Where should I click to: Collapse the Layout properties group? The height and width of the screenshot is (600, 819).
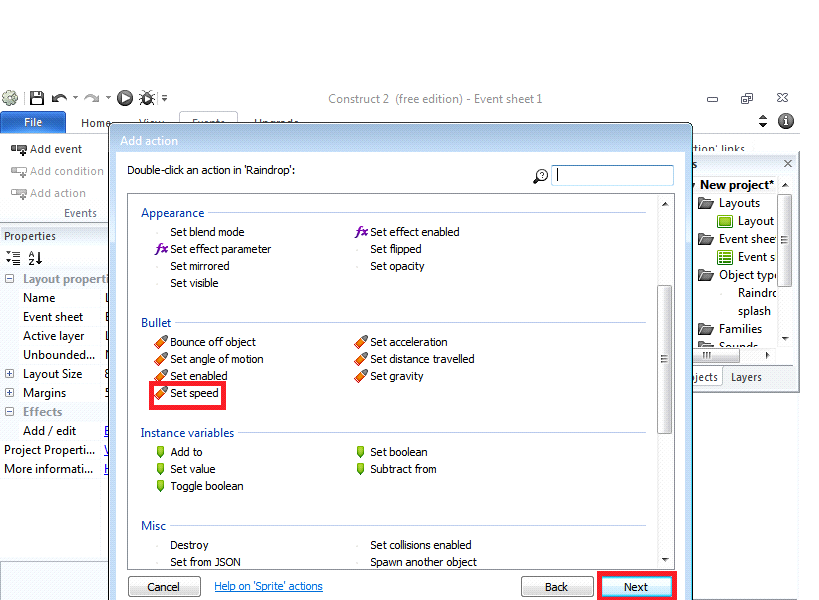pos(9,279)
